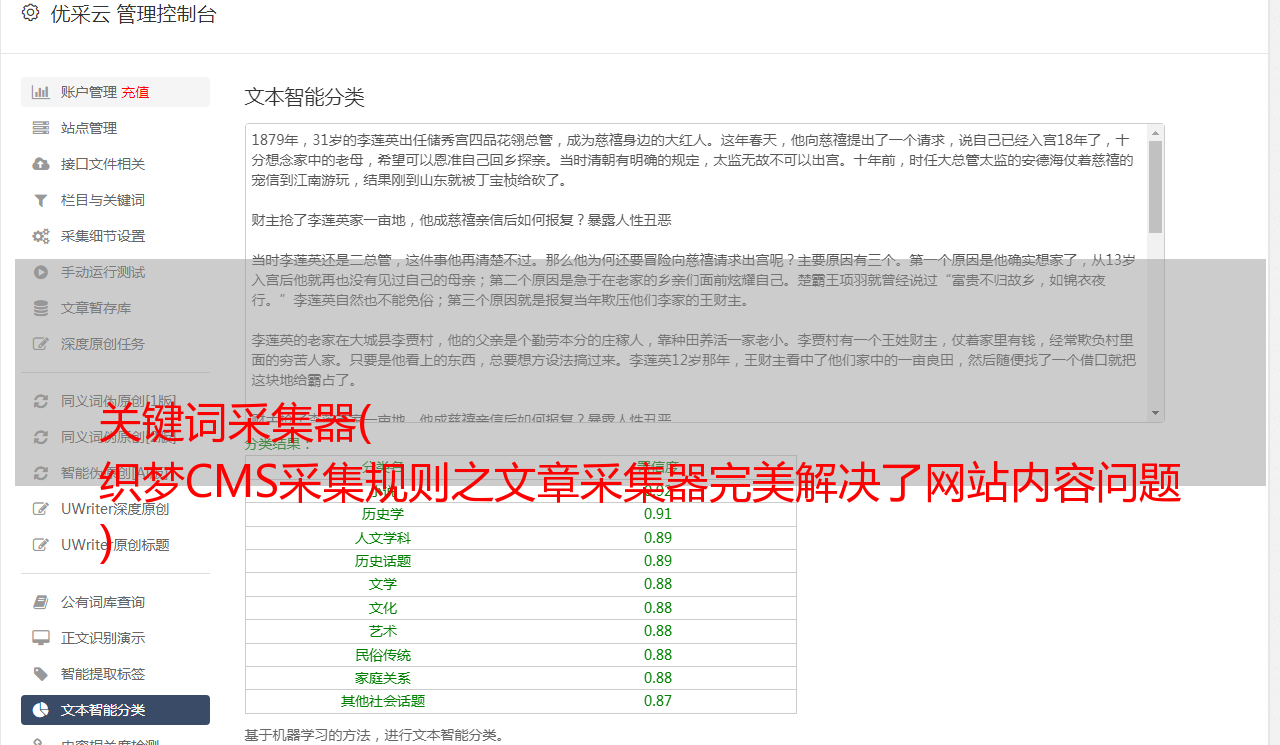Viewport: 1280px width, 745px height.
Task: Click the edit icon for UWriter原创标题
Action: [x=41, y=545]
